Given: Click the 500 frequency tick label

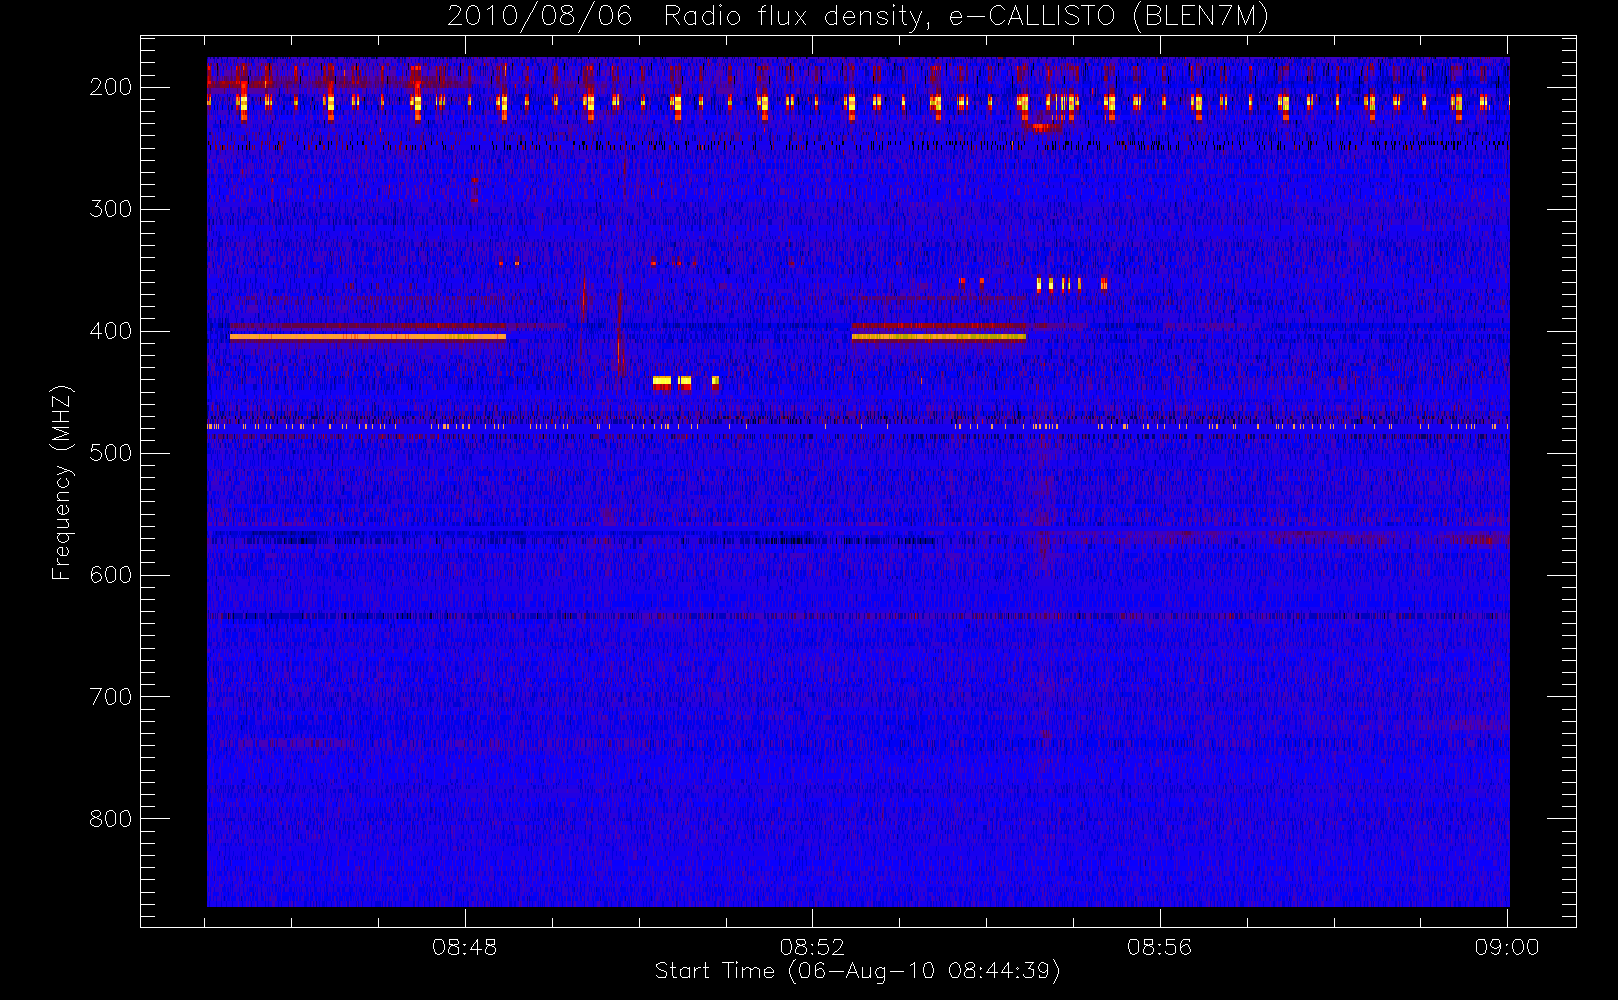Looking at the screenshot, I should (x=111, y=453).
